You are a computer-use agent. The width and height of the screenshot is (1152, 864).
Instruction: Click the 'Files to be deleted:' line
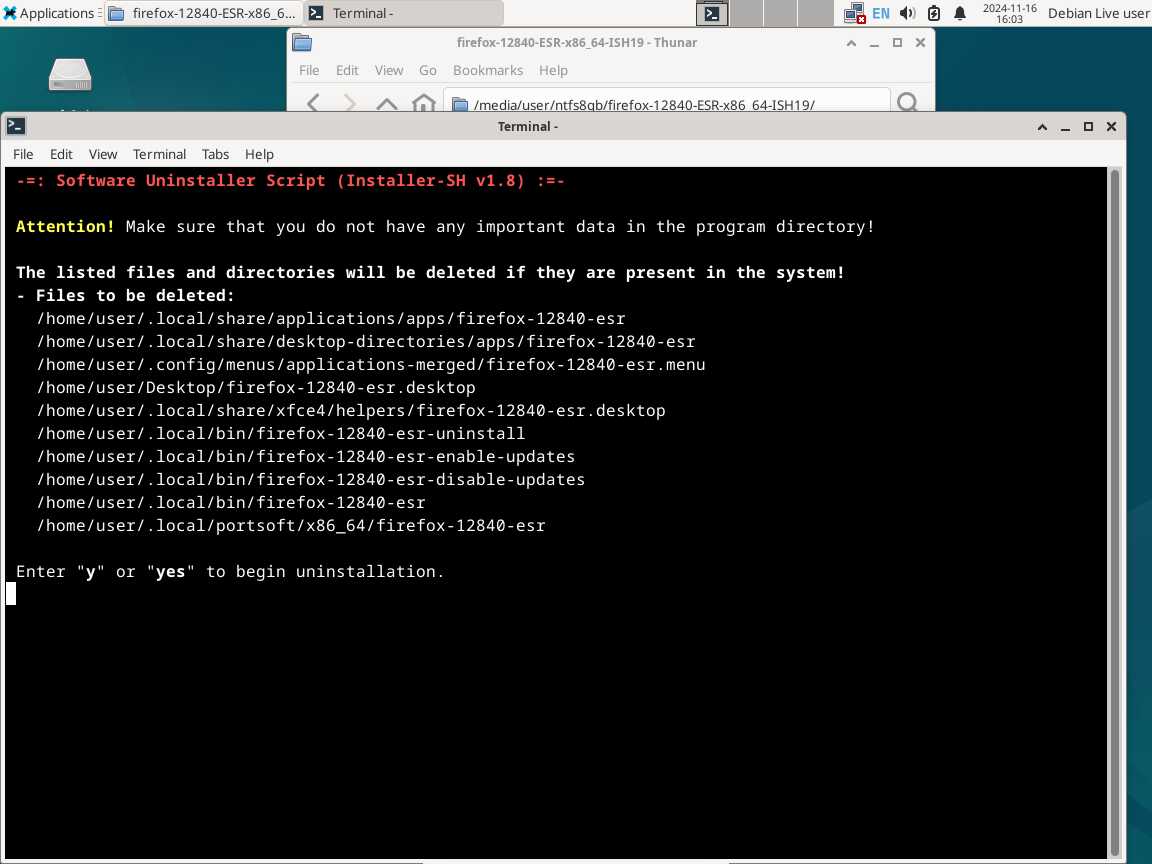(x=125, y=295)
